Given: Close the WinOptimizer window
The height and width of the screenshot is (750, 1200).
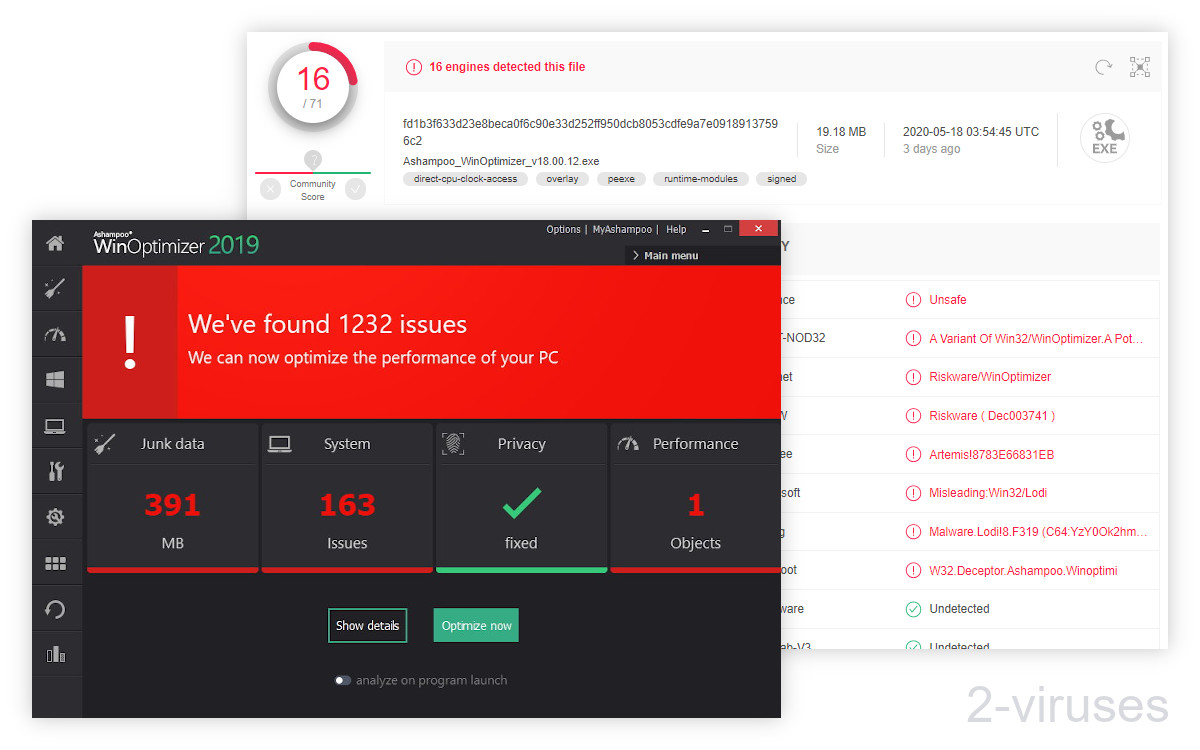Looking at the screenshot, I should [758, 229].
